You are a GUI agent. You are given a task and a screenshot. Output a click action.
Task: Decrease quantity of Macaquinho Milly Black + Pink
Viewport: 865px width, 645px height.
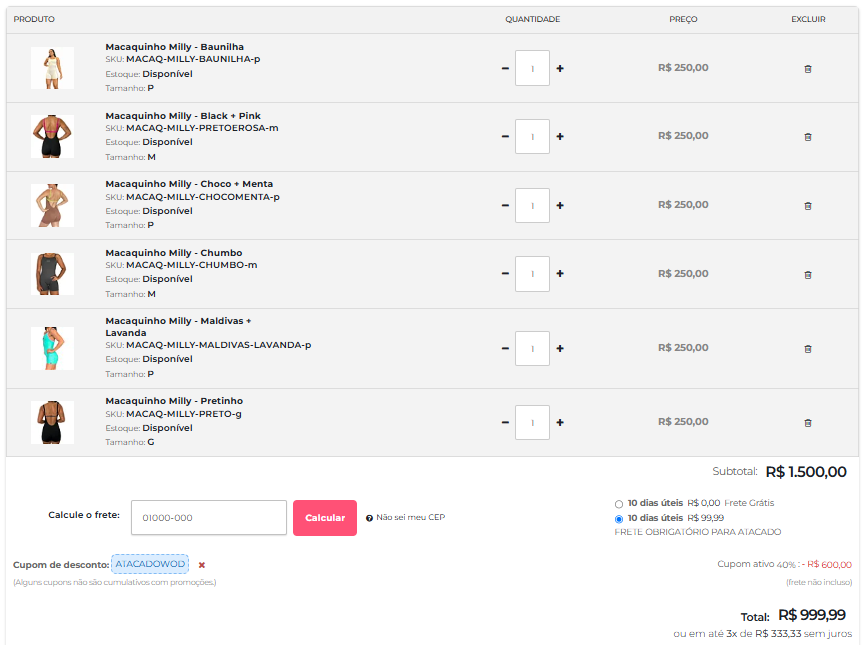pyautogui.click(x=505, y=137)
